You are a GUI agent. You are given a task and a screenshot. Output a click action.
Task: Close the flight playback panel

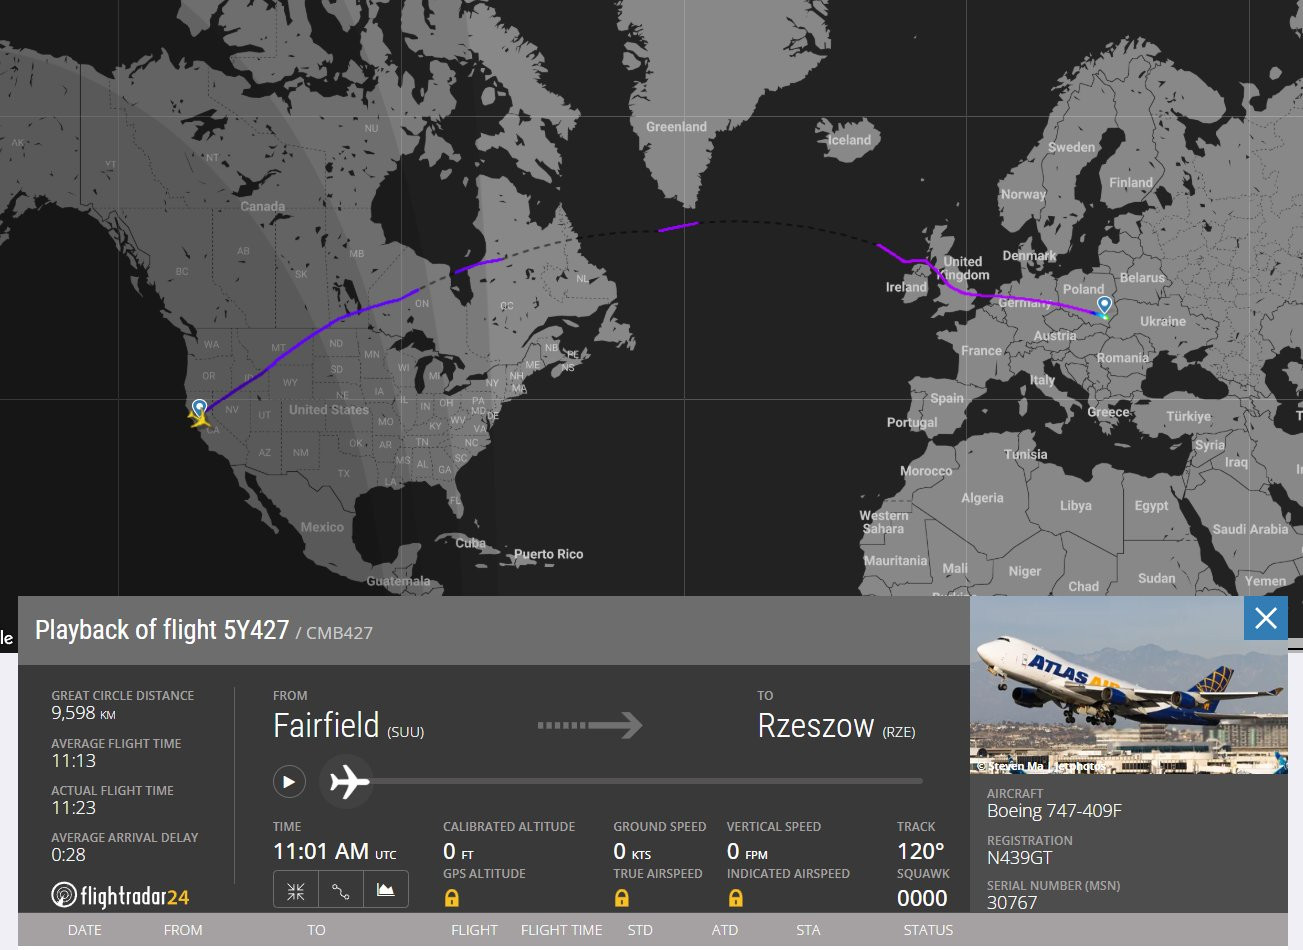(1265, 619)
